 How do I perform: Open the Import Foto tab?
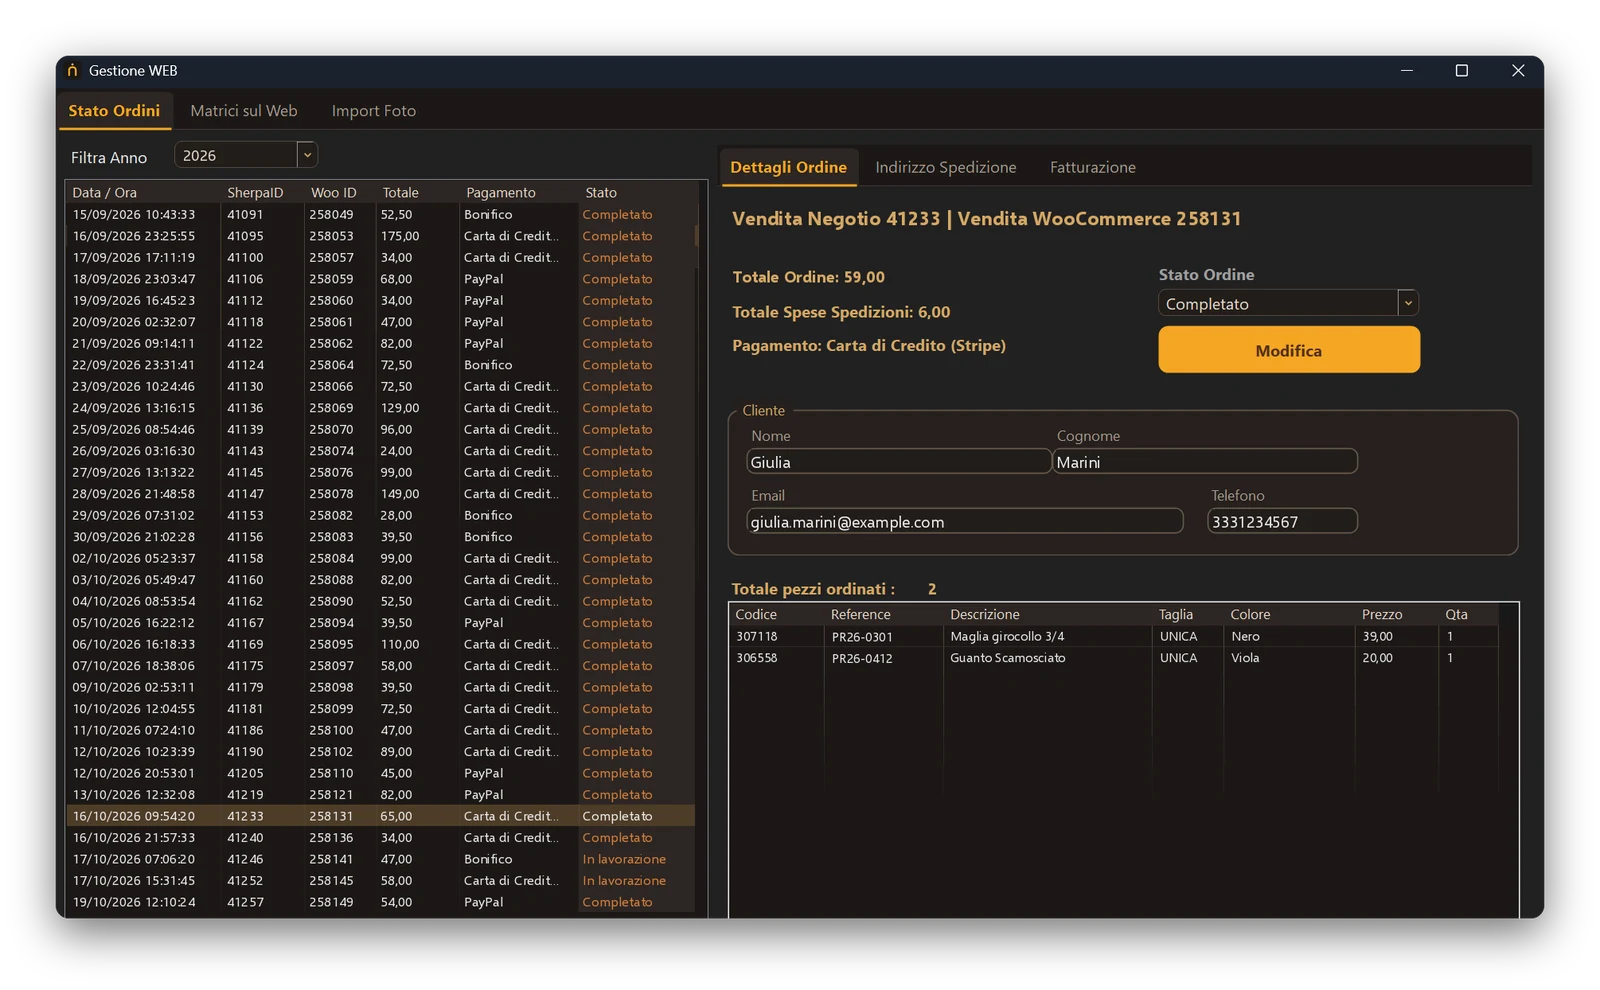point(374,111)
